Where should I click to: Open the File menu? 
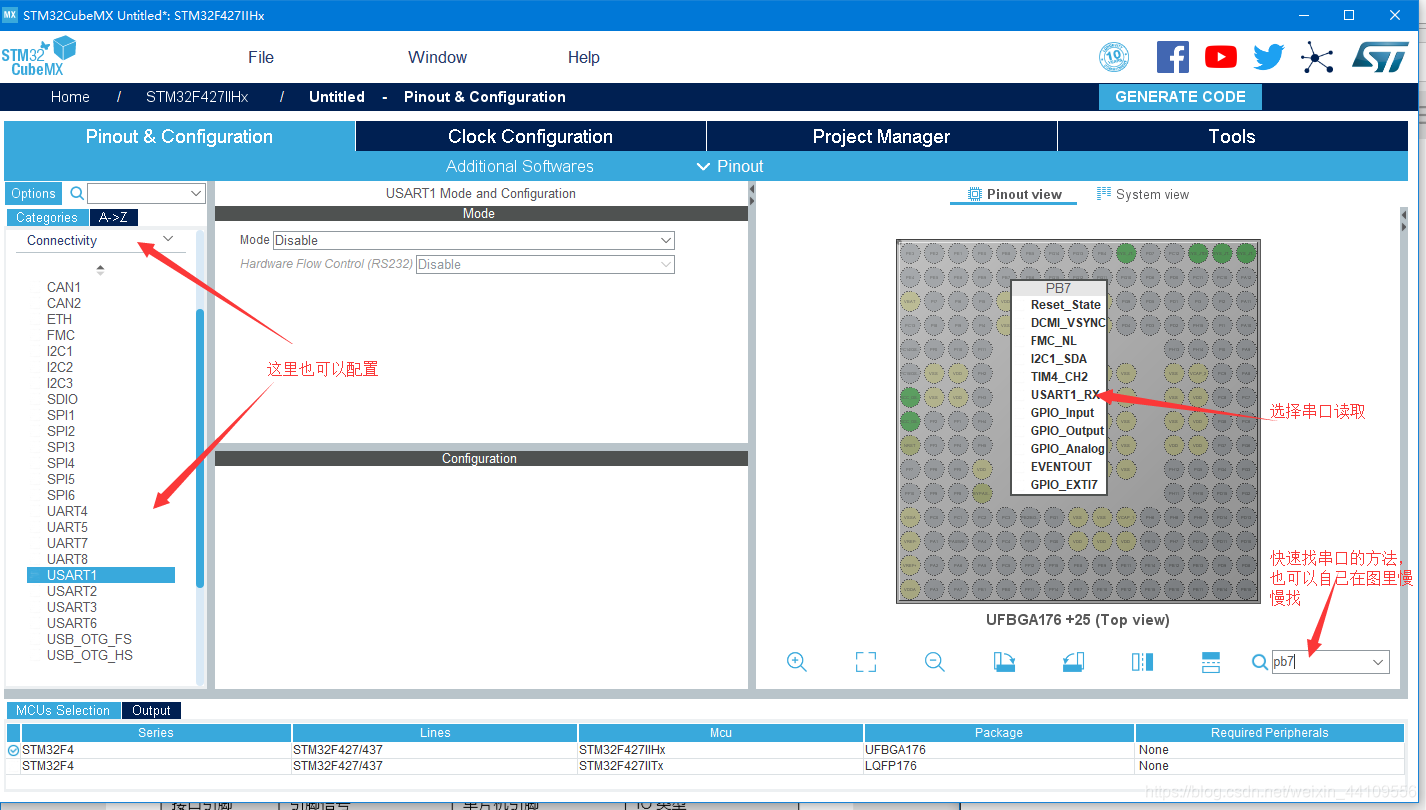(x=261, y=57)
